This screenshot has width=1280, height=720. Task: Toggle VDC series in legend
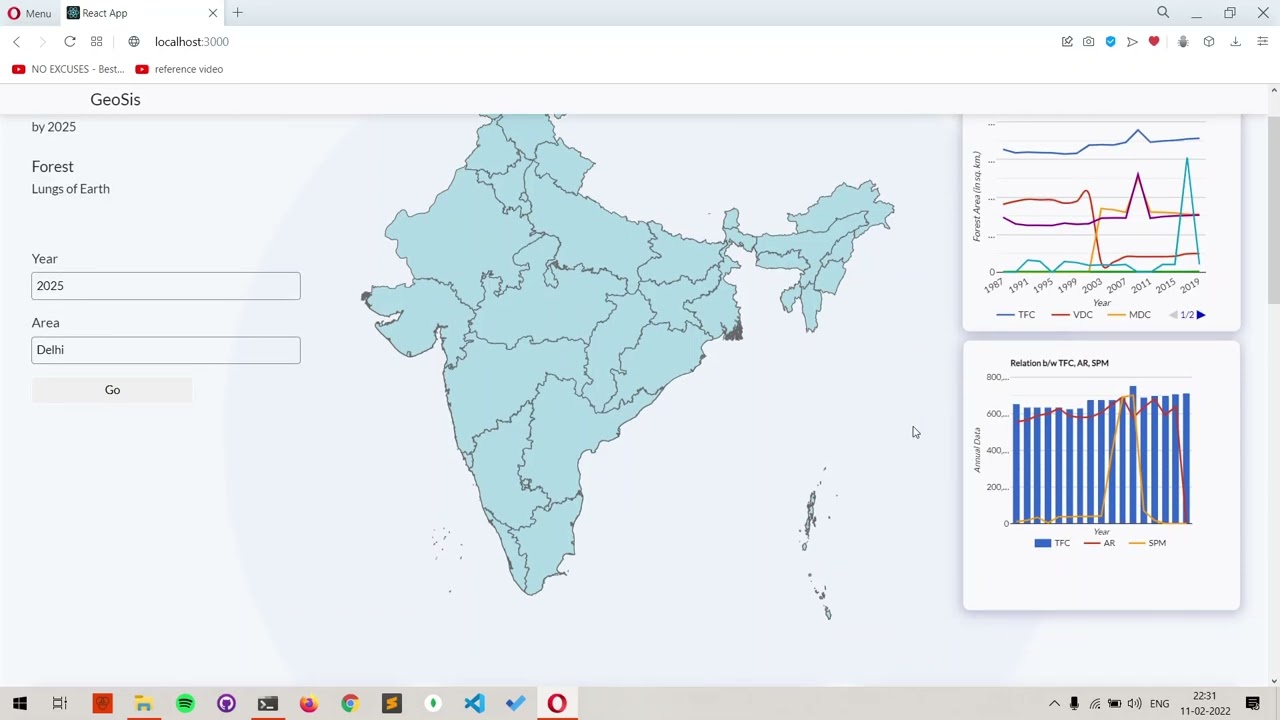[x=1072, y=315]
